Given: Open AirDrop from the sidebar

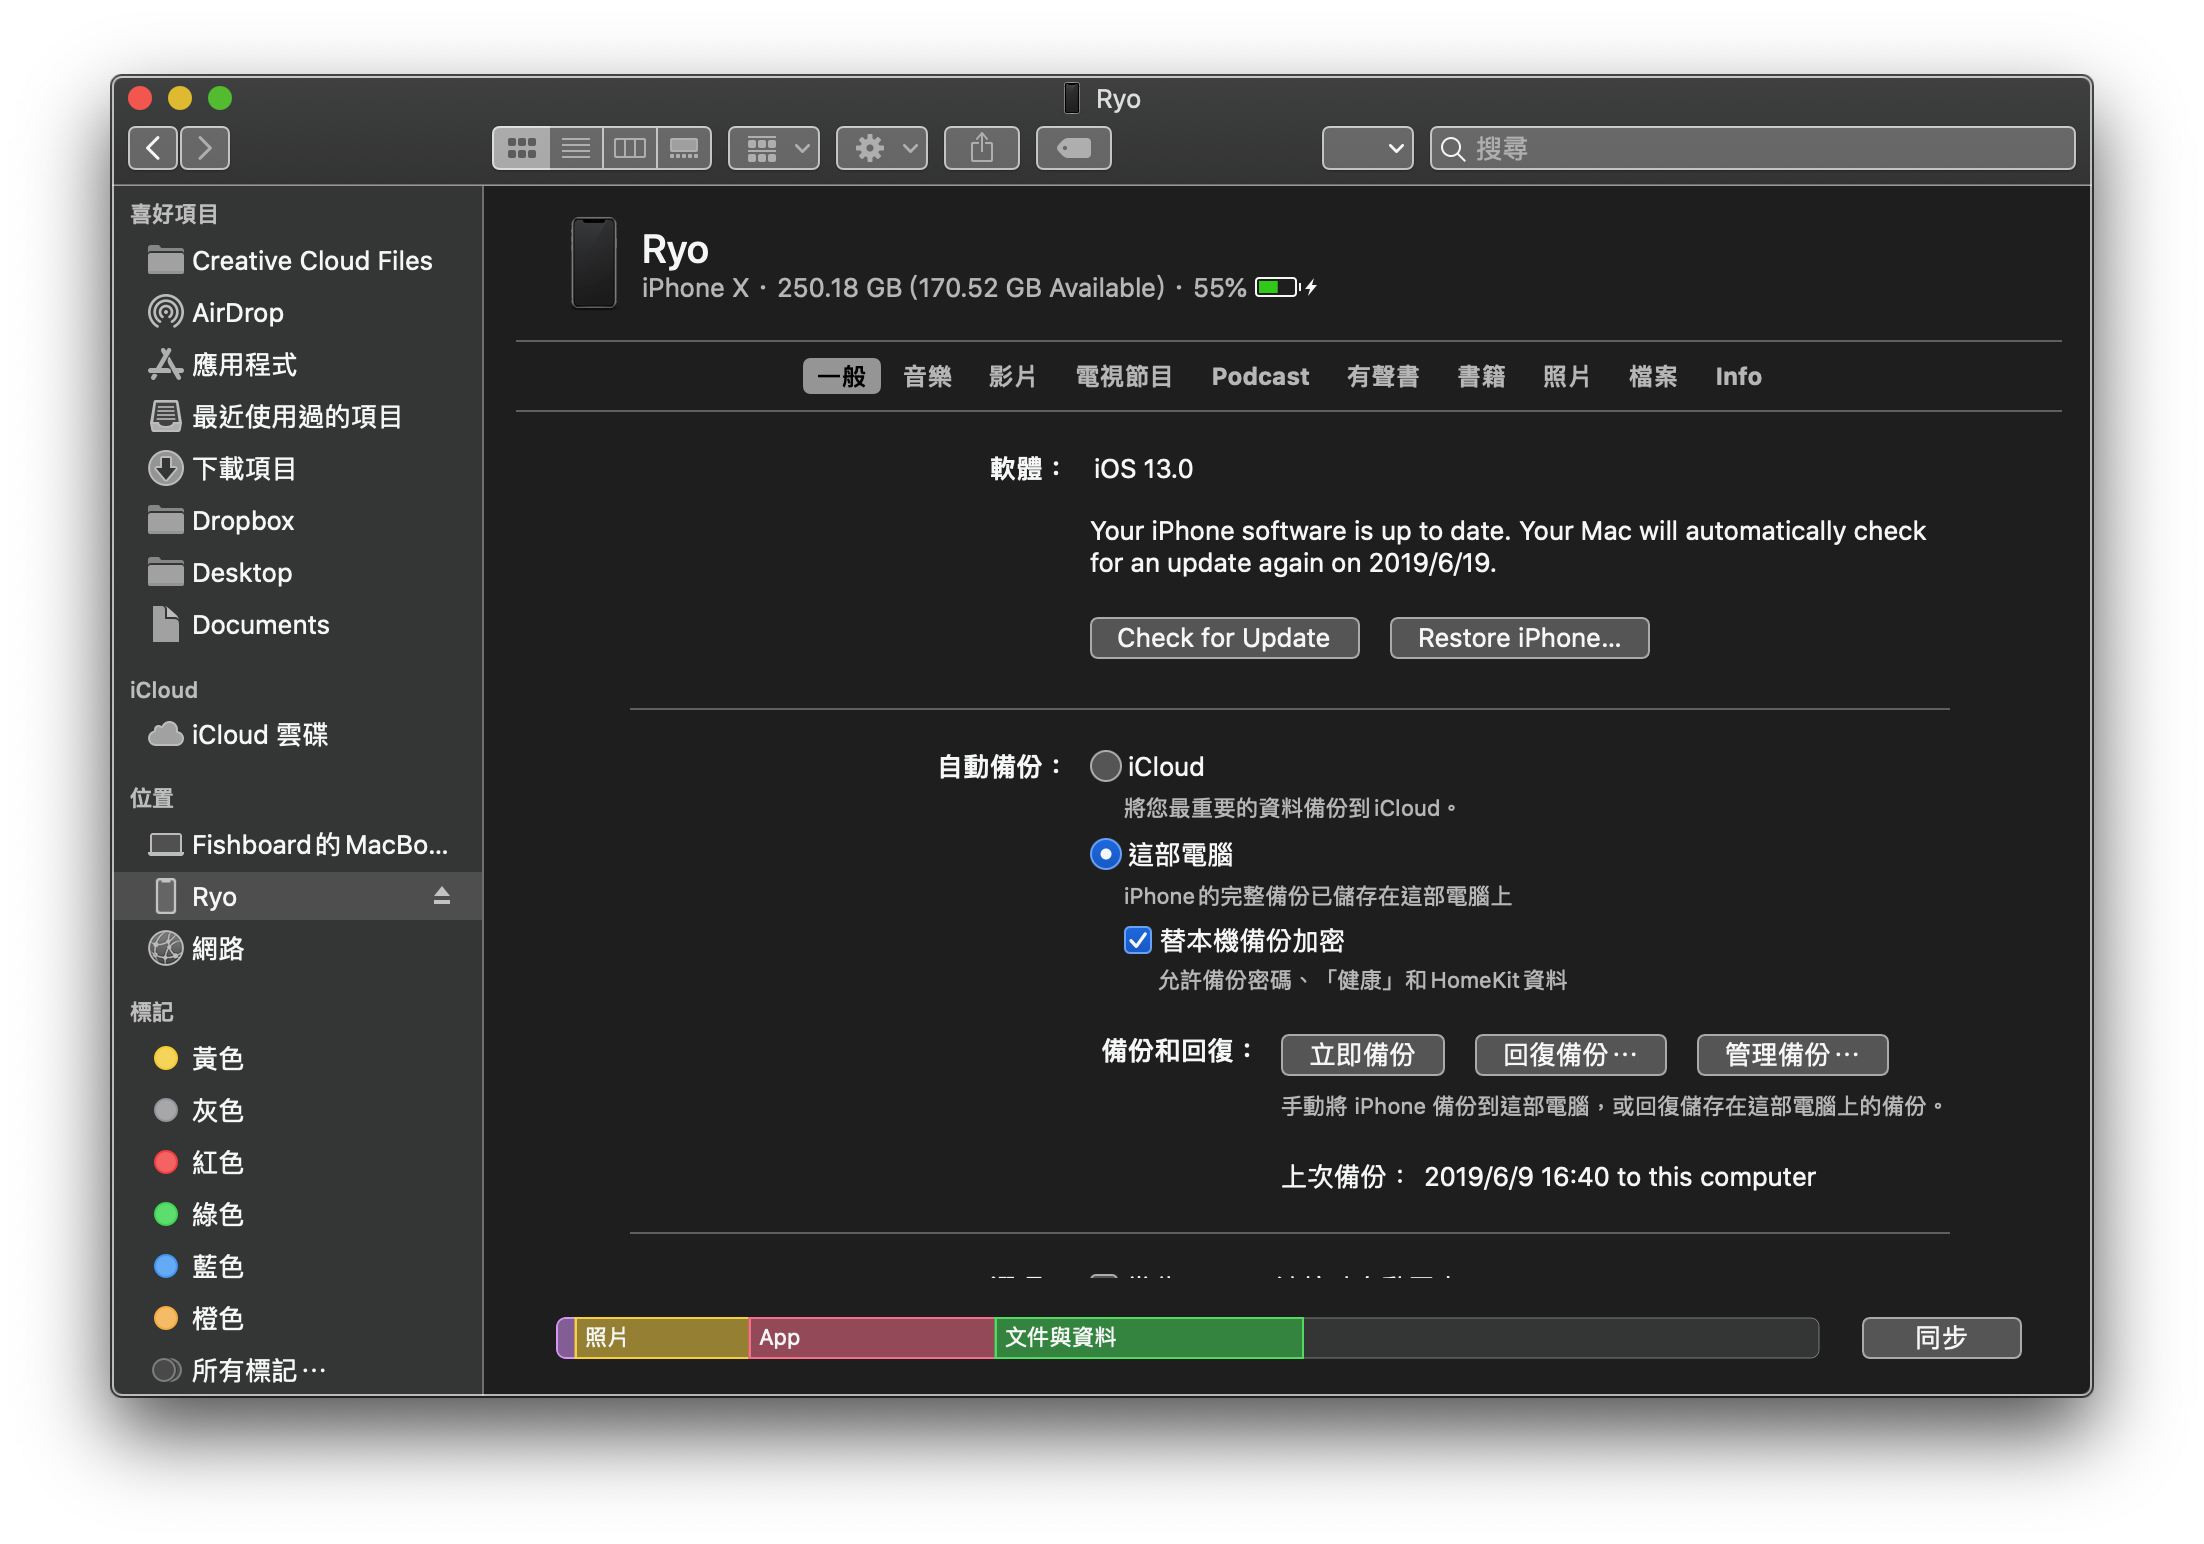Looking at the screenshot, I should (298, 313).
